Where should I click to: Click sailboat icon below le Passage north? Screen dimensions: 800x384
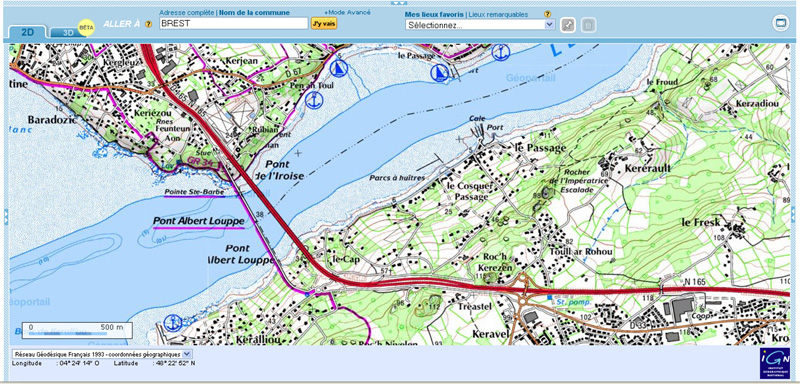pos(439,73)
